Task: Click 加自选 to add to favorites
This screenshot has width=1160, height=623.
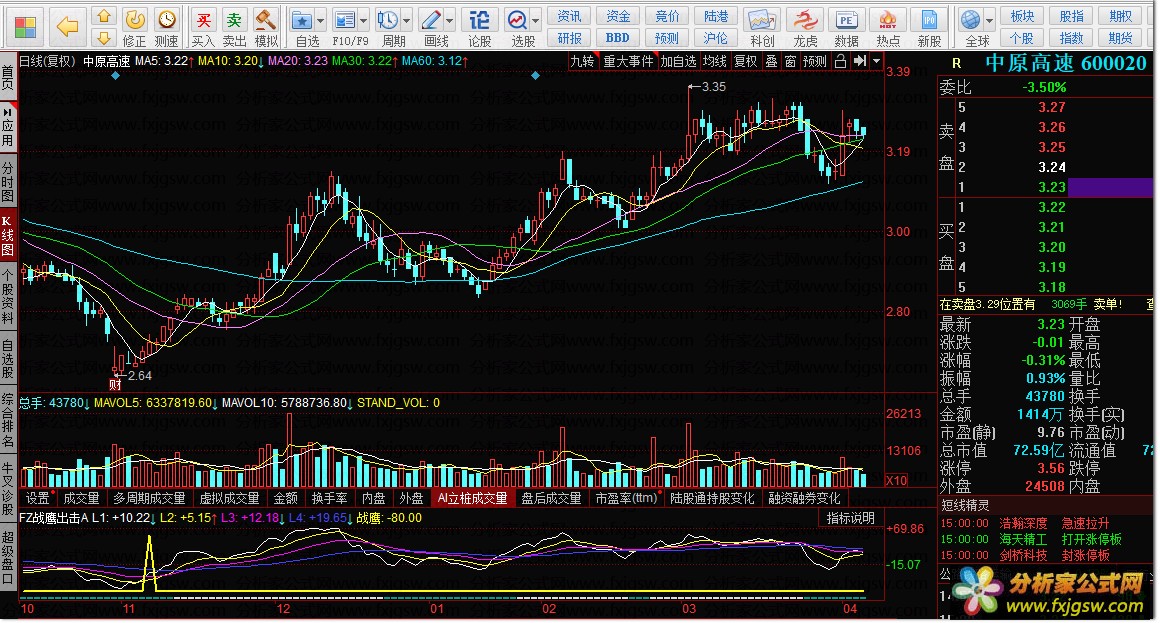Action: (x=678, y=61)
